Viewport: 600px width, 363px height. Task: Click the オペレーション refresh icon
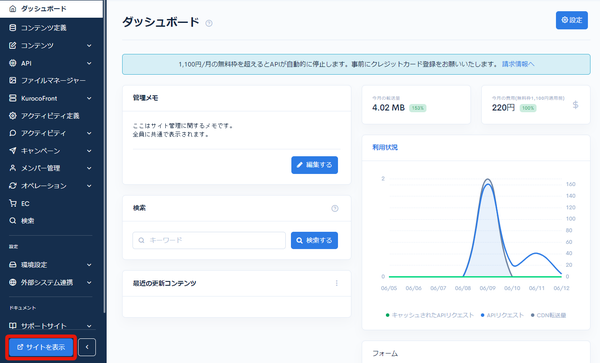[x=13, y=186]
